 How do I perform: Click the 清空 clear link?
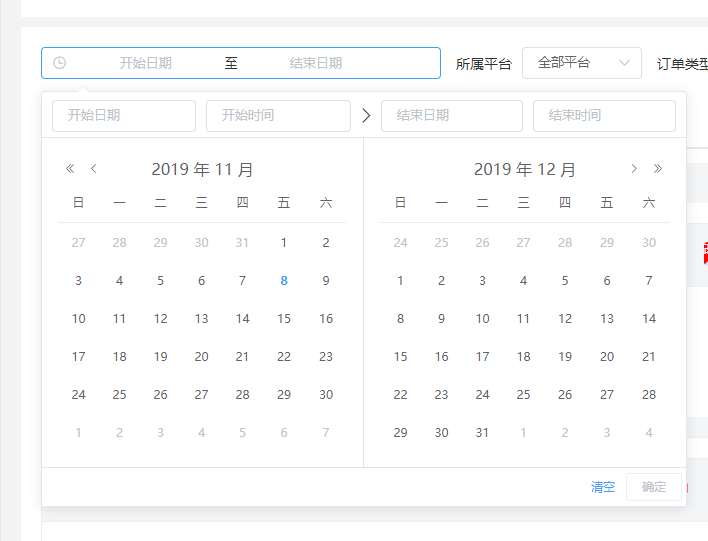(x=603, y=487)
